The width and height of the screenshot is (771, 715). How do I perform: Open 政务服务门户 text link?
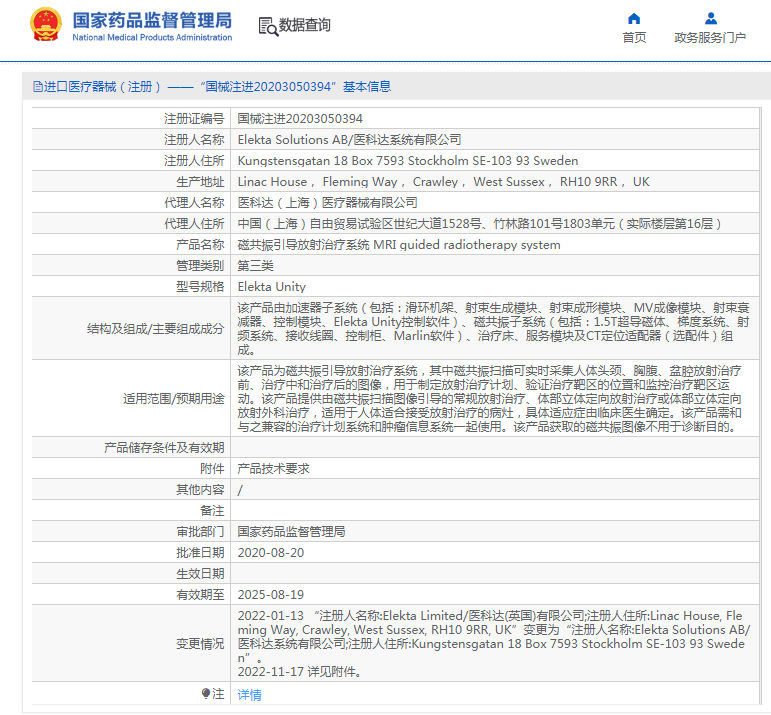(710, 38)
